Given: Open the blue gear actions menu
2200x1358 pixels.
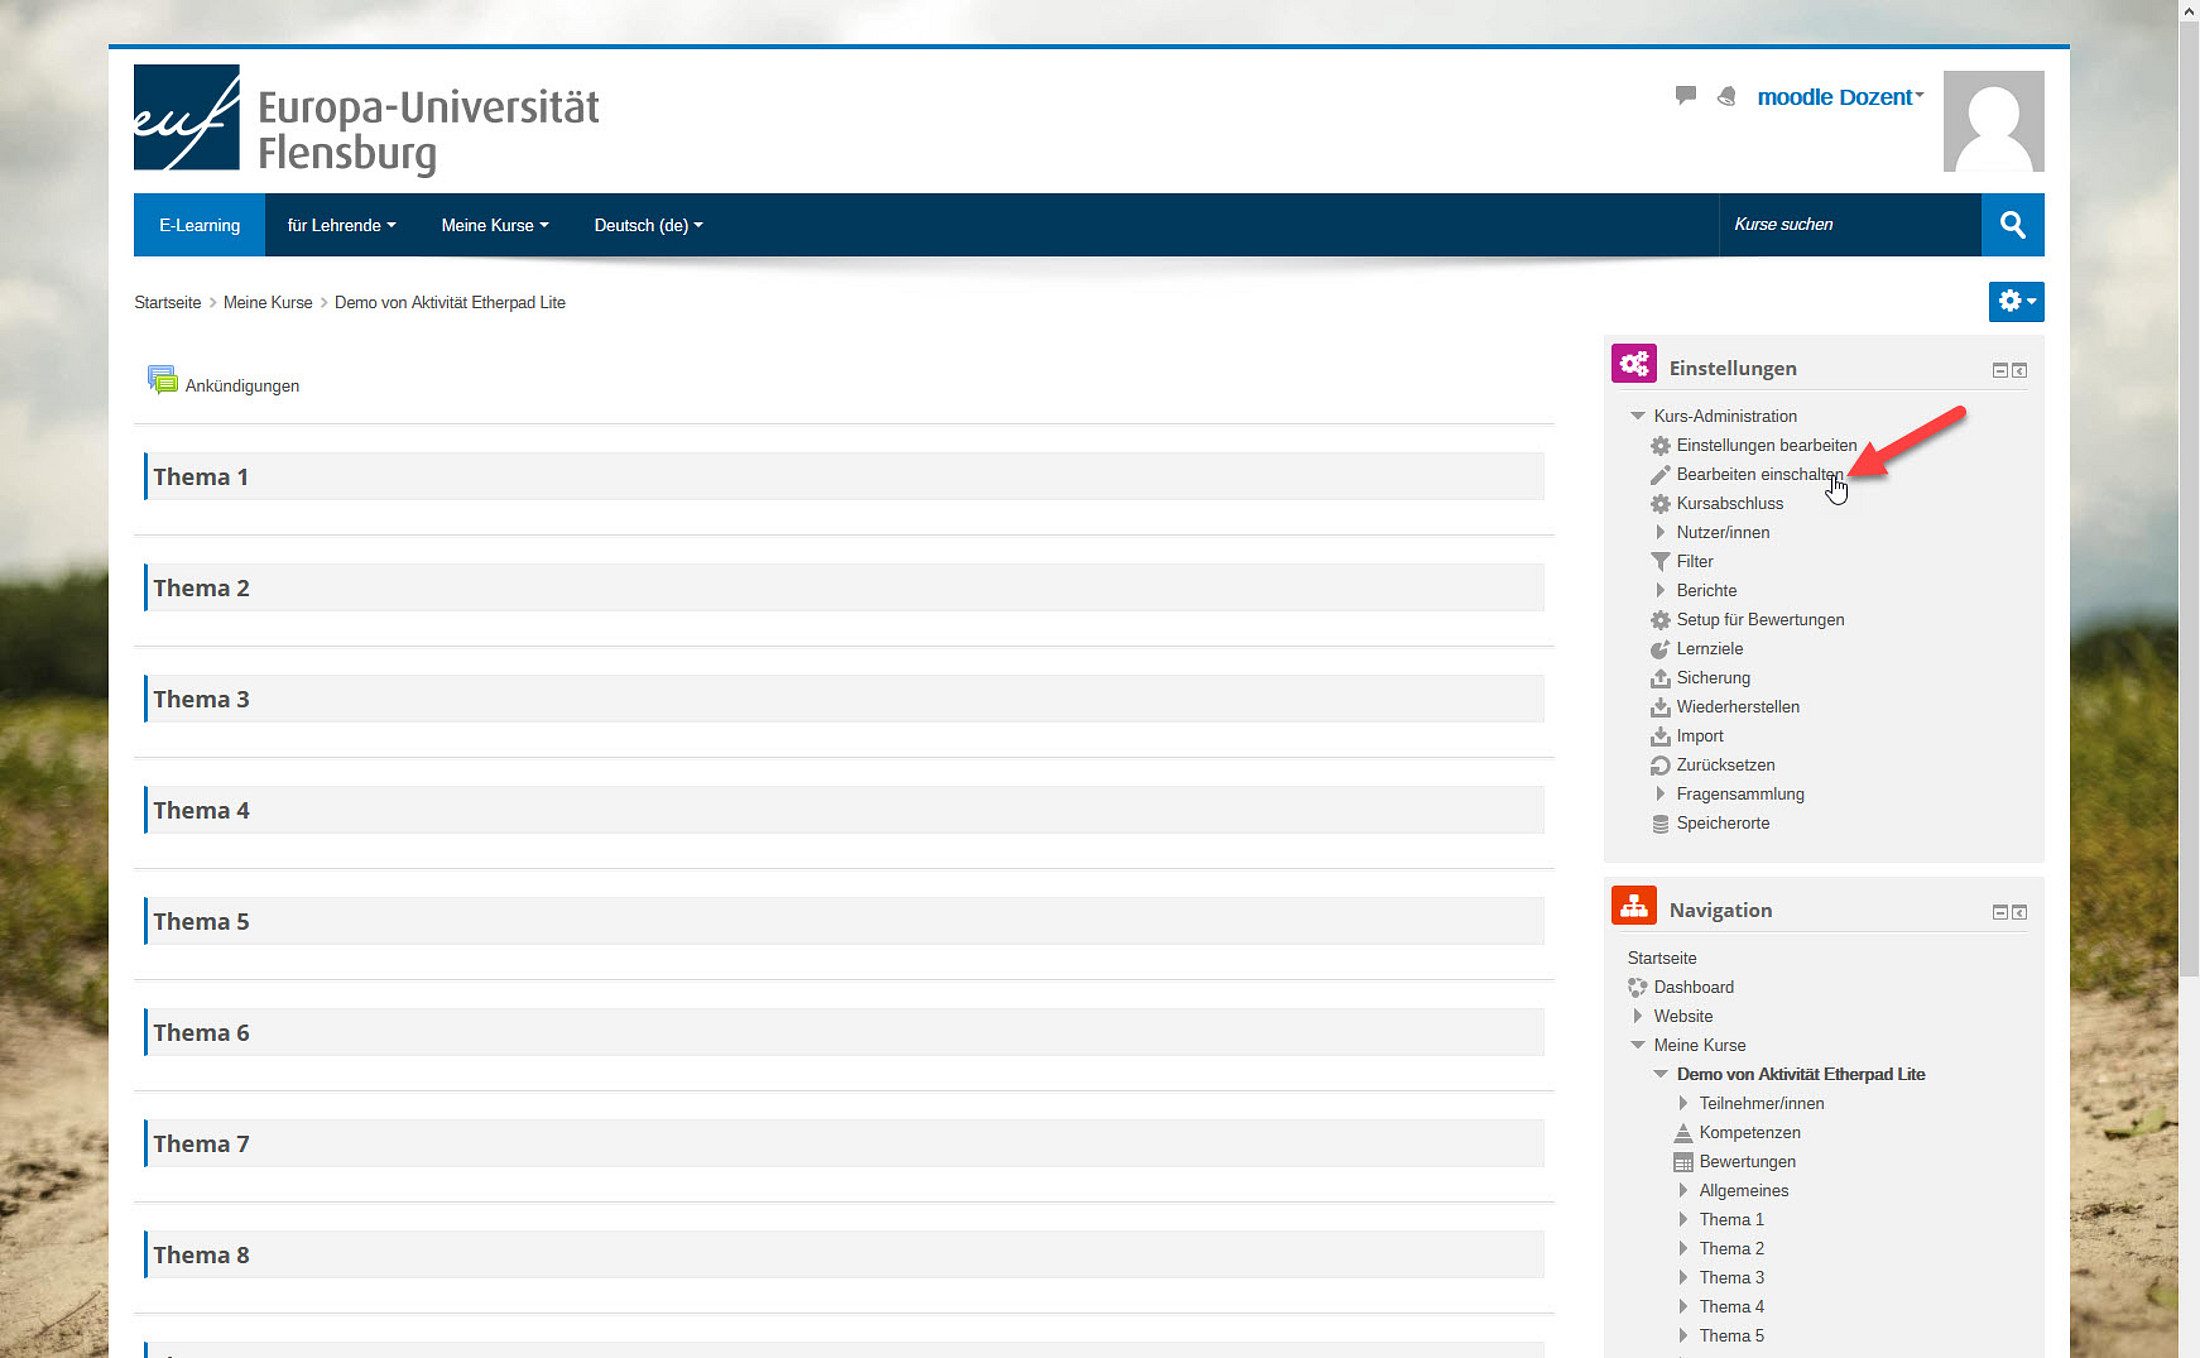Looking at the screenshot, I should 2015,301.
